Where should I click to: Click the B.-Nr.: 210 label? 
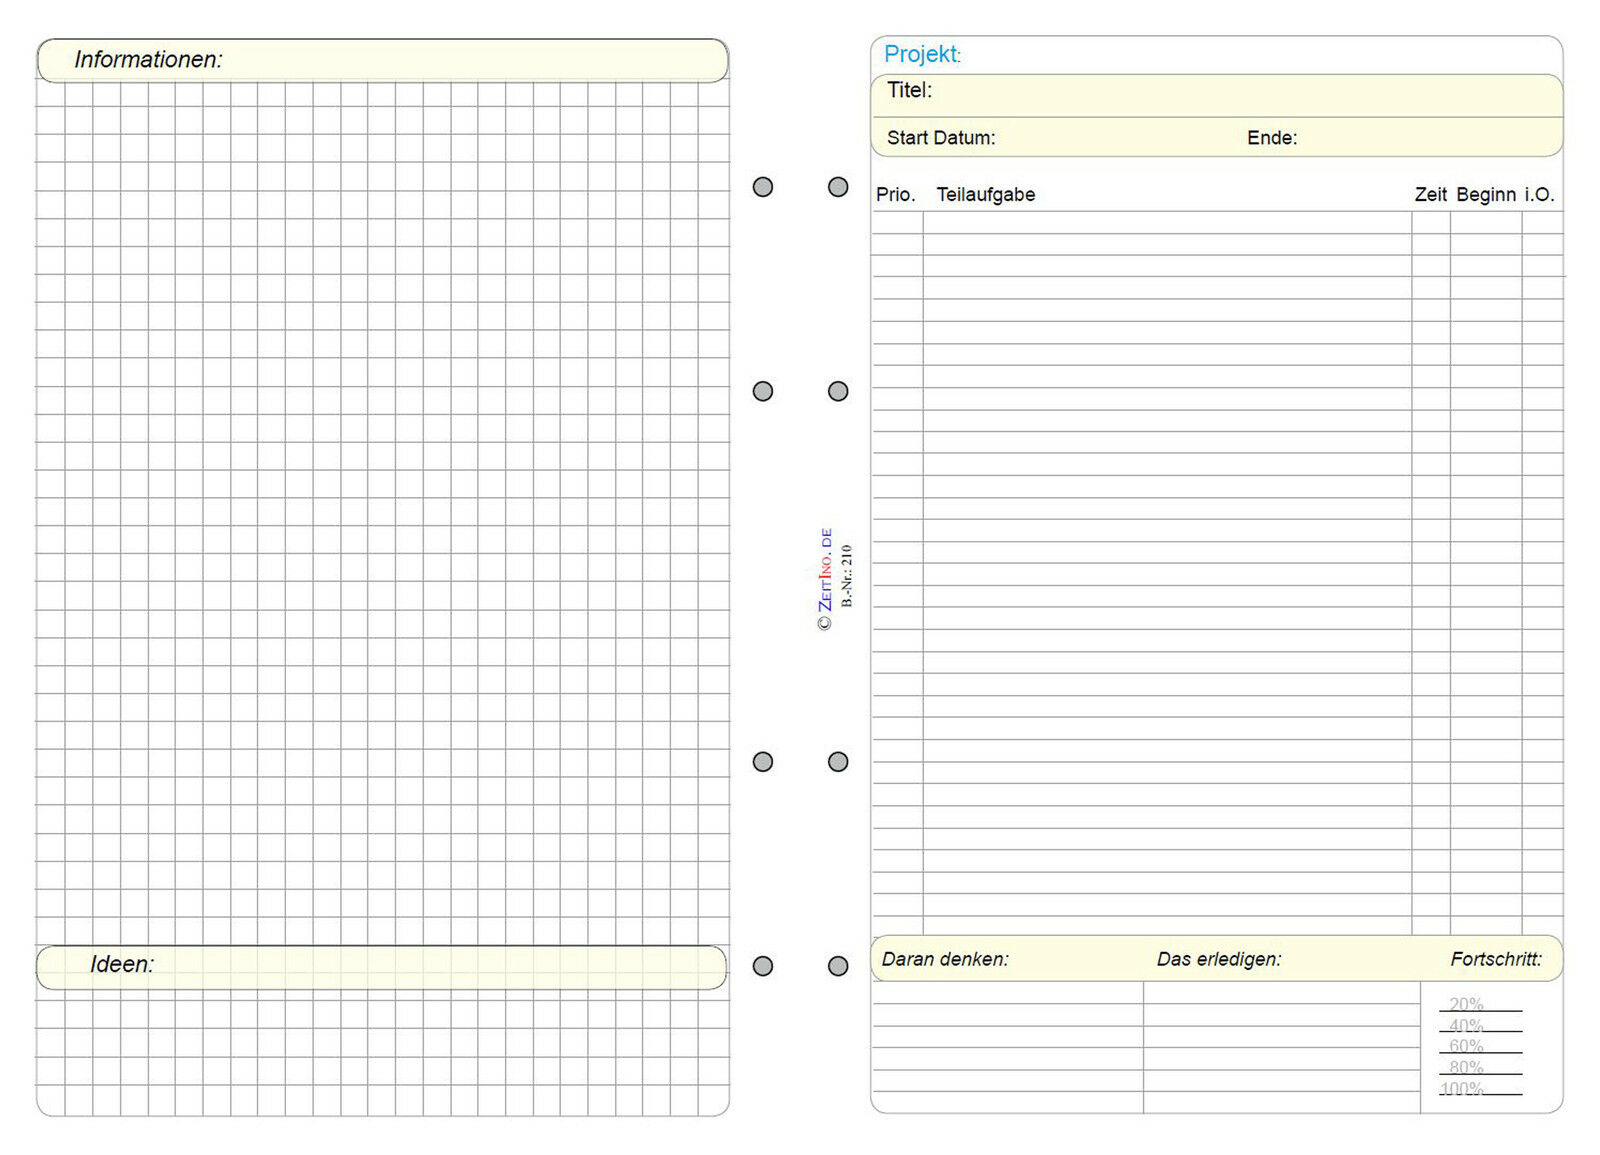coord(847,576)
